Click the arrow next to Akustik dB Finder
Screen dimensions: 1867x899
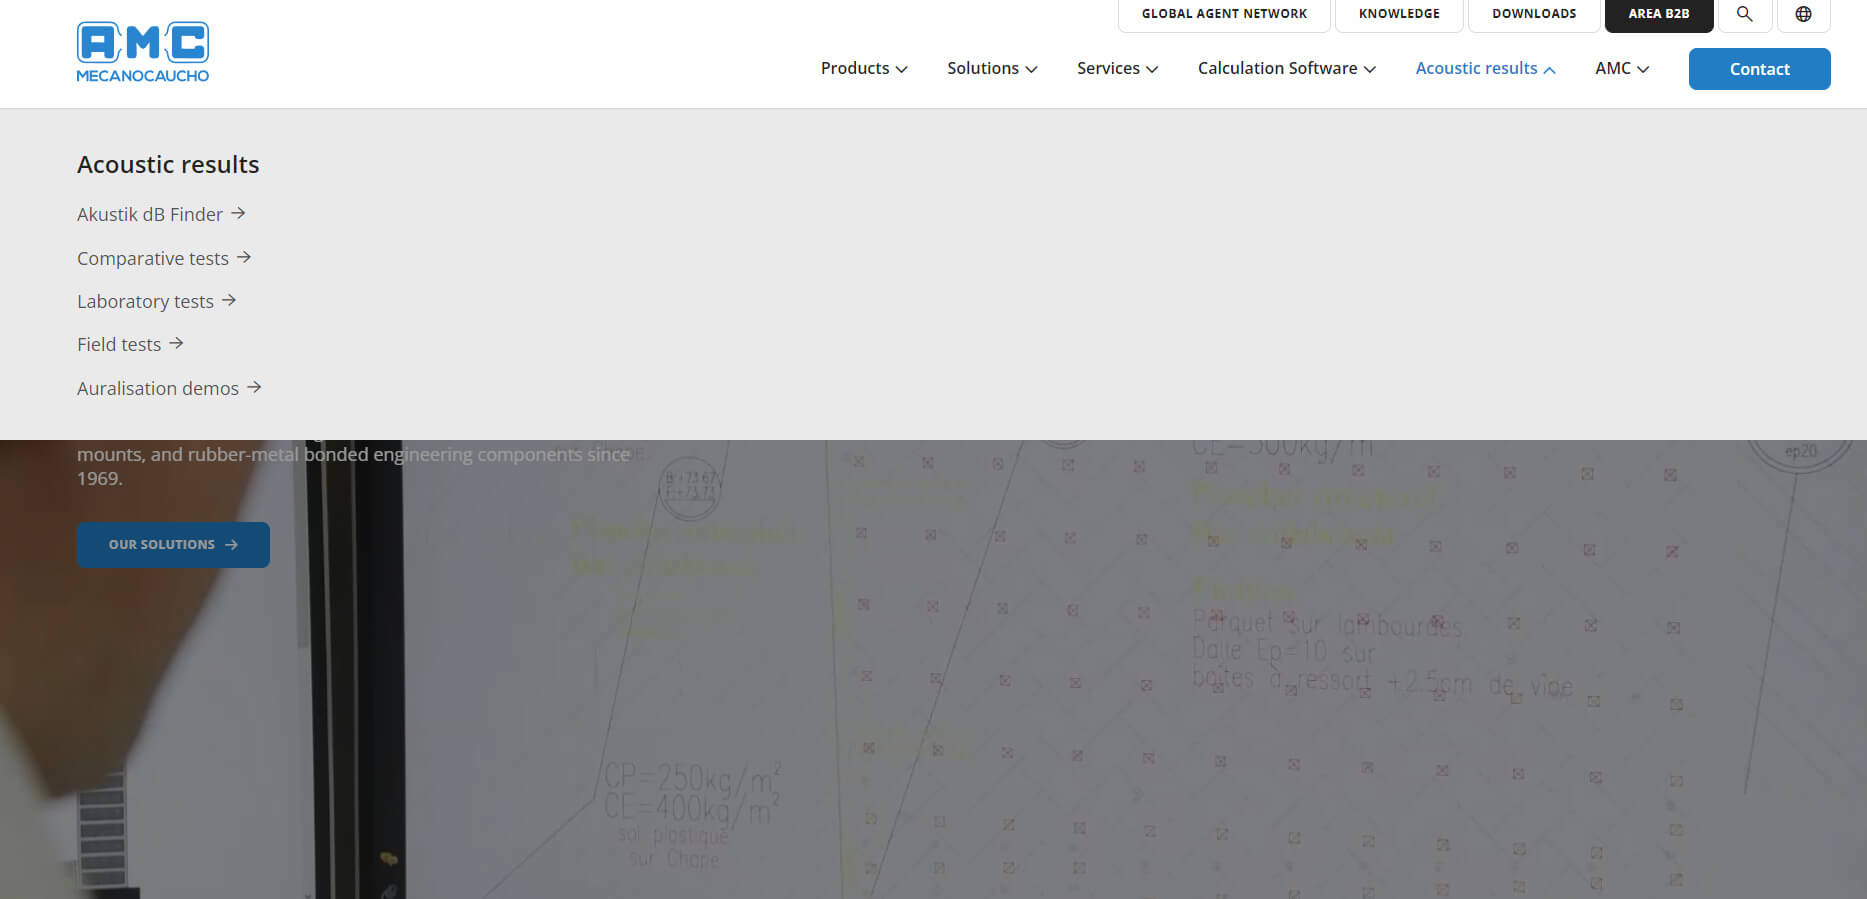(x=238, y=213)
